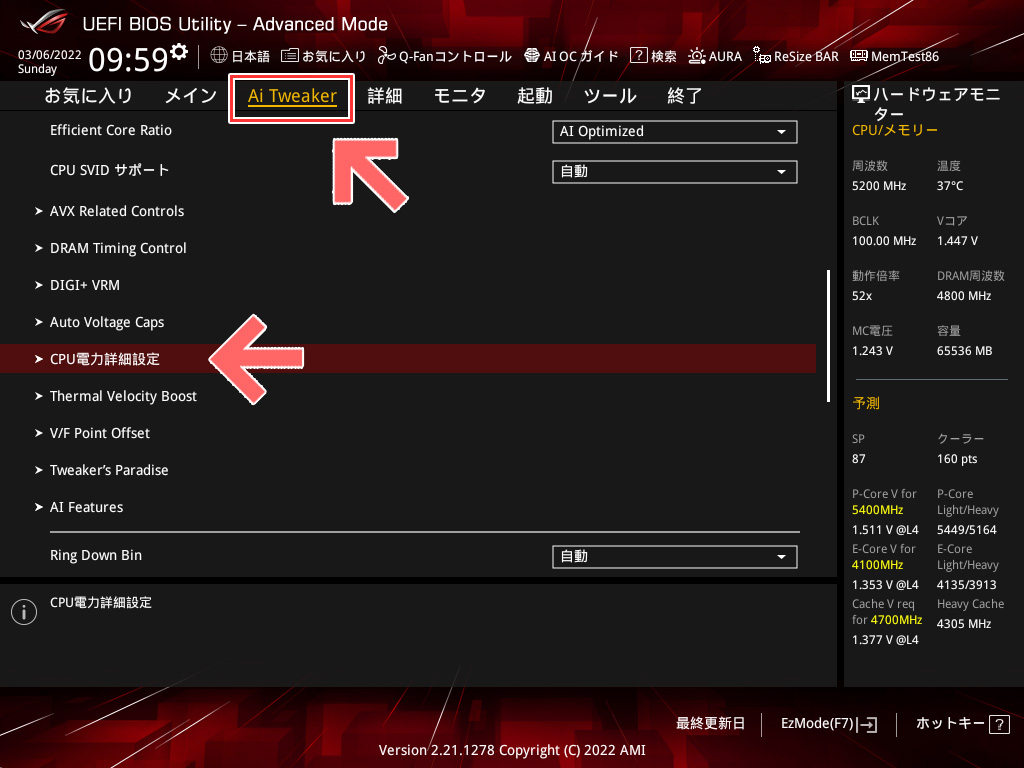Viewport: 1024px width, 768px height.
Task: Click the 160 pts cooler score
Action: (957, 459)
